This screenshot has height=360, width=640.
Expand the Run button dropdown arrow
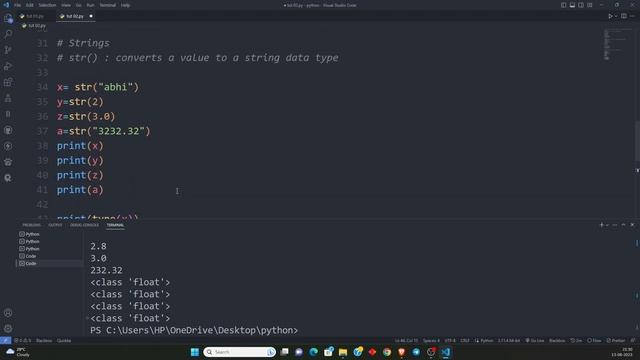point(616,16)
